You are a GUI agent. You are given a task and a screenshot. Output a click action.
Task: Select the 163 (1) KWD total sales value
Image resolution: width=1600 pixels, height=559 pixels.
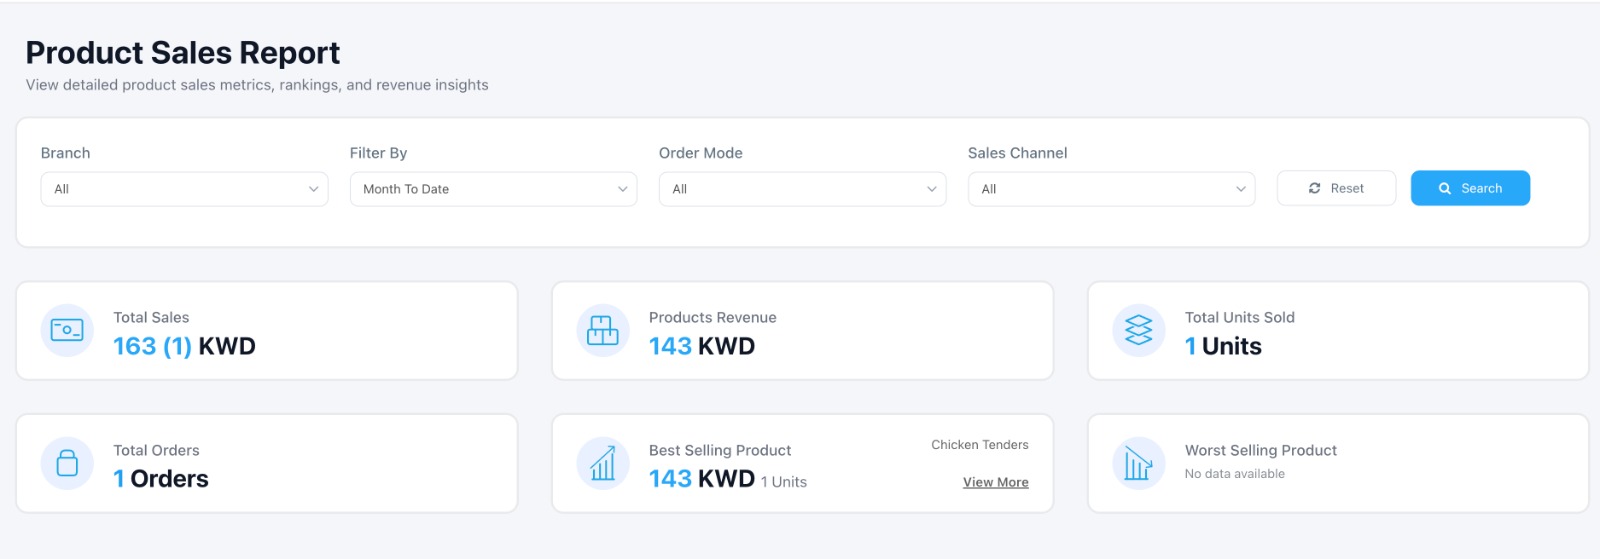click(x=184, y=346)
